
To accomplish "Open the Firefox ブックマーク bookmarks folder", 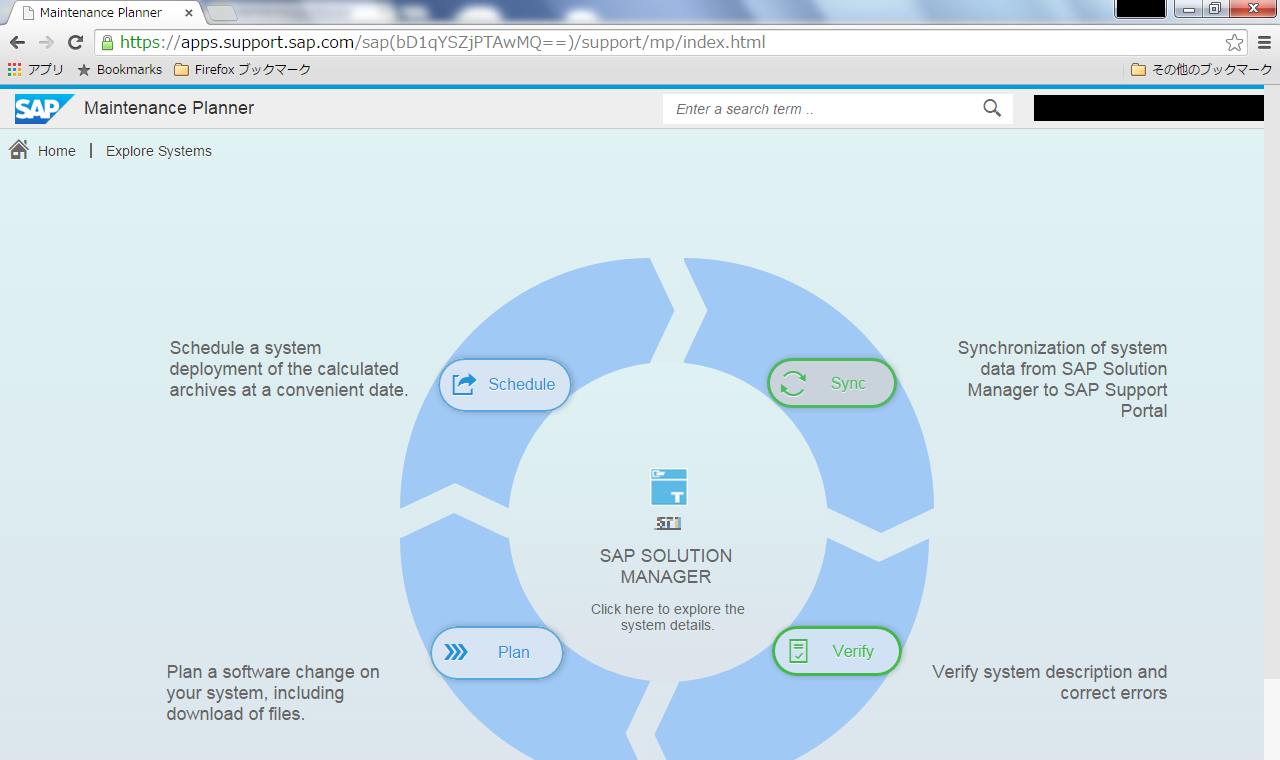I will pos(242,70).
